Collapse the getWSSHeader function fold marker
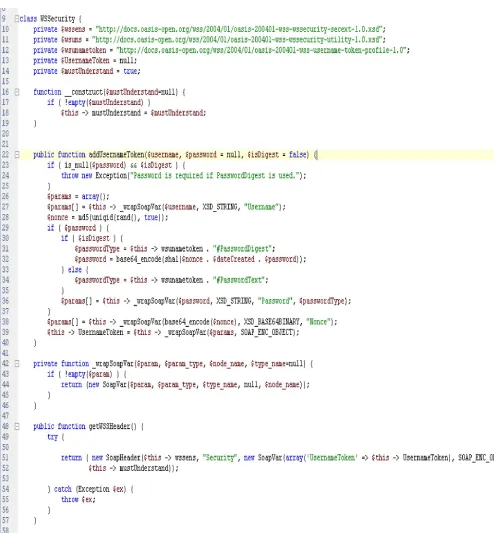Viewport: 494px width, 533px height. pos(16,426)
